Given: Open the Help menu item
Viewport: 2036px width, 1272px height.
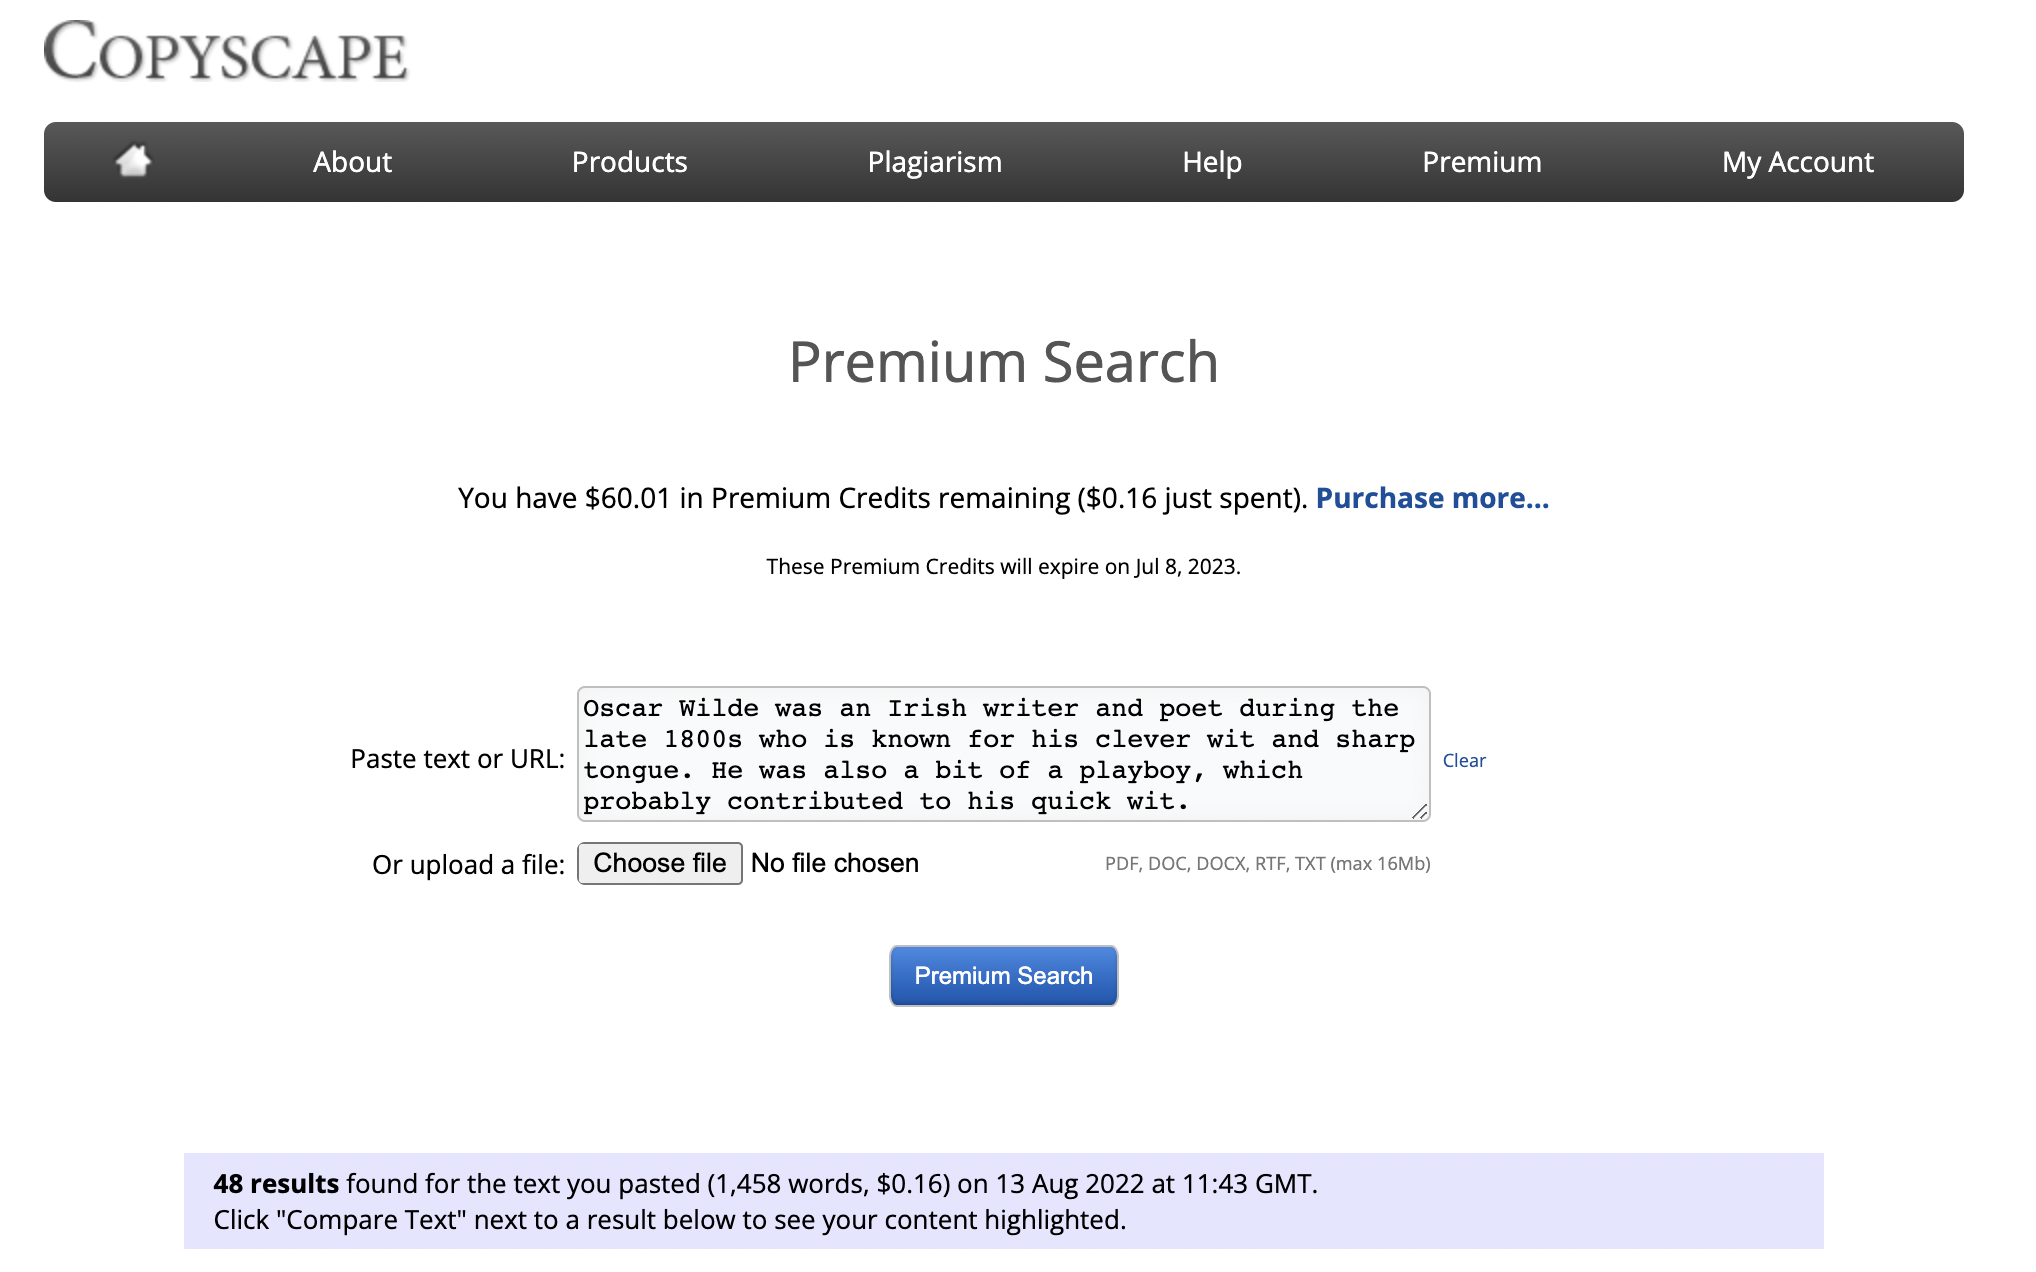Looking at the screenshot, I should tap(1211, 162).
